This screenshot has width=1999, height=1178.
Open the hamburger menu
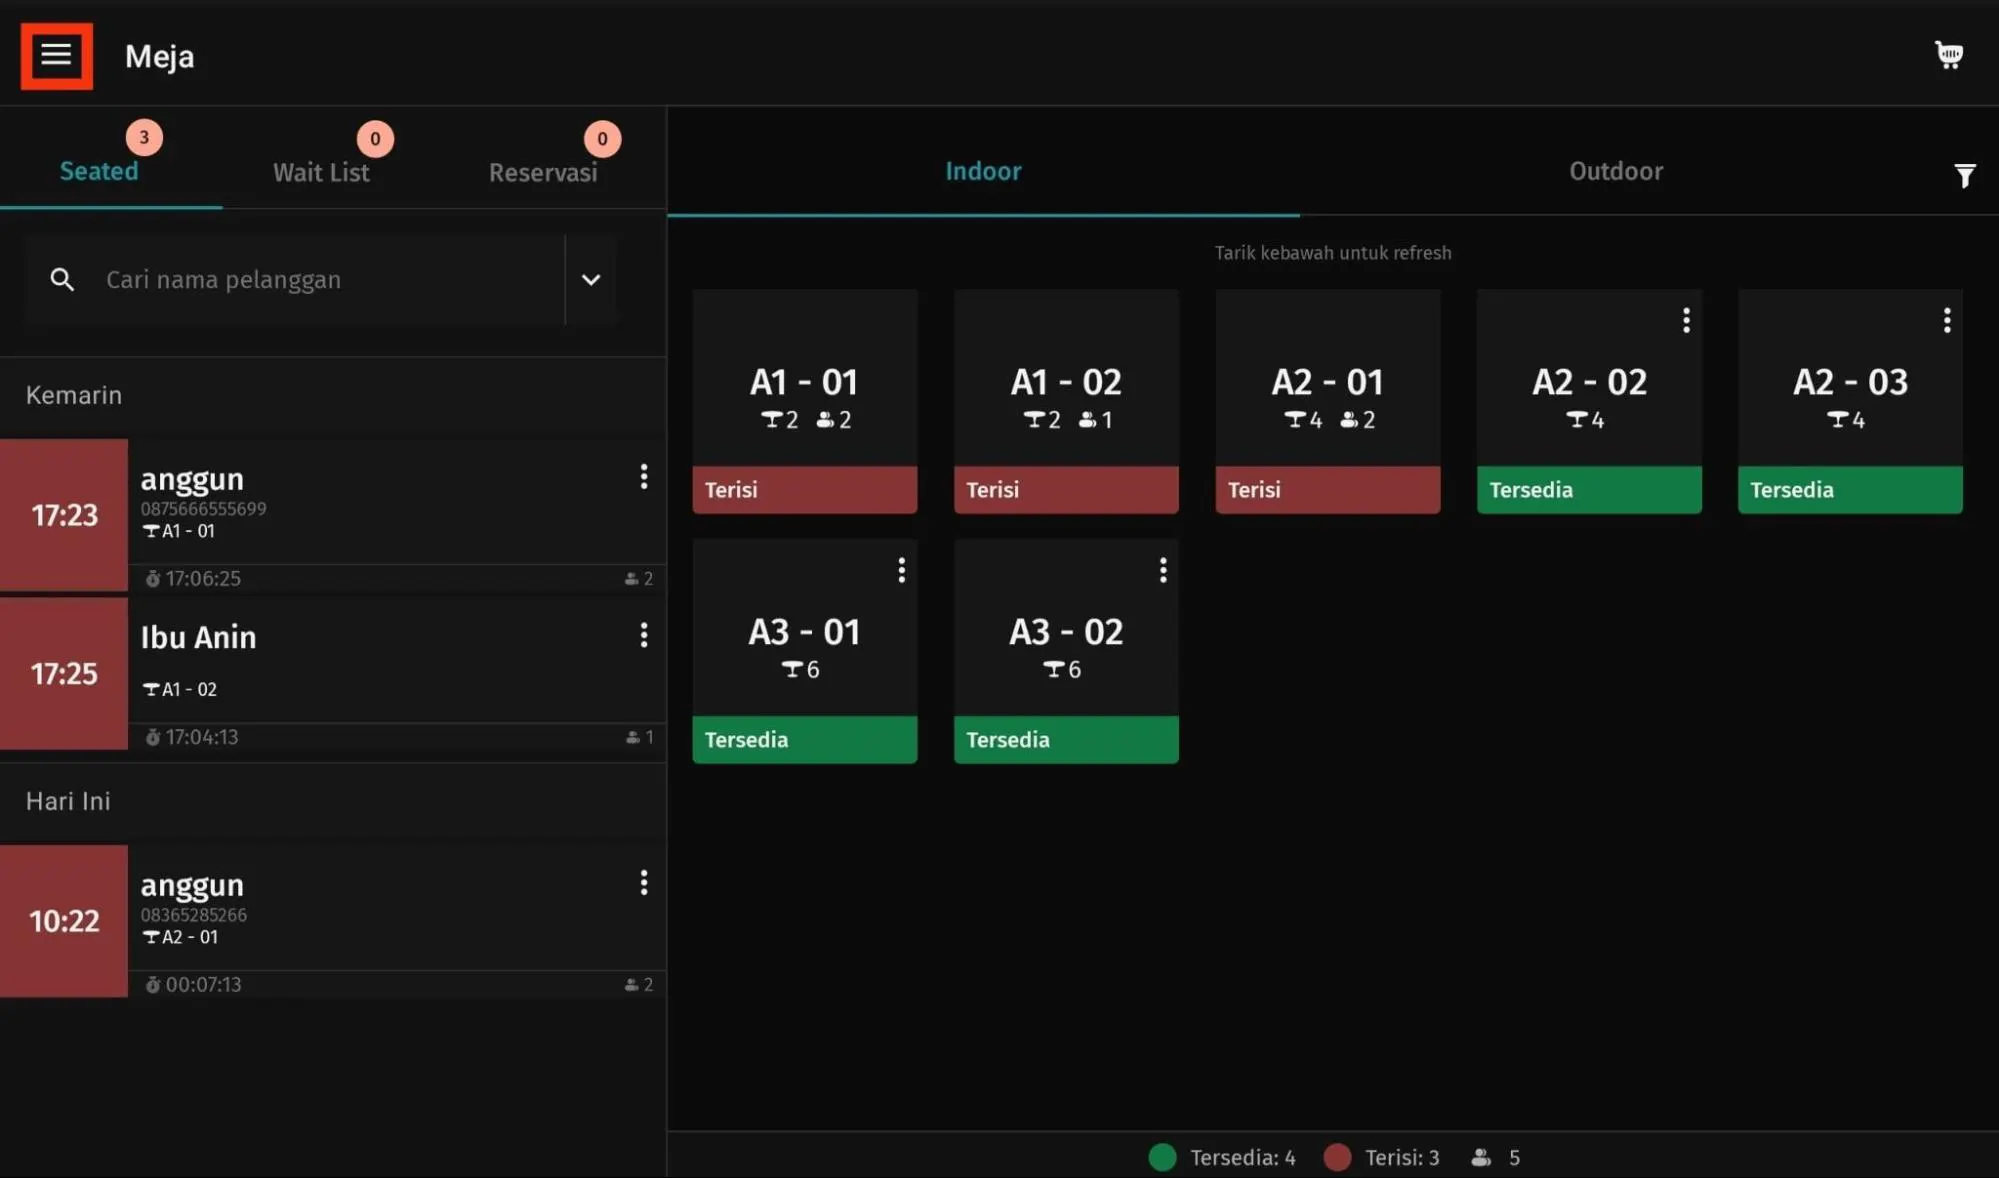click(x=56, y=56)
